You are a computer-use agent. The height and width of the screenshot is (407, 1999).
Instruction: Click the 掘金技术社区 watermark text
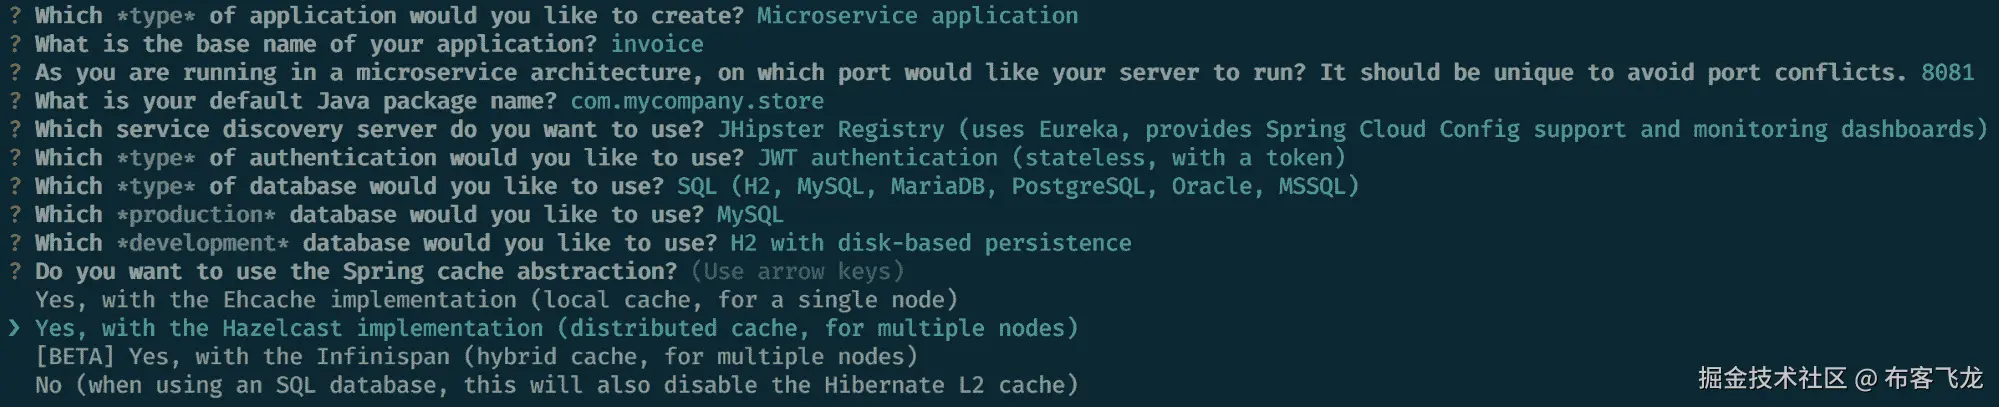click(1771, 378)
